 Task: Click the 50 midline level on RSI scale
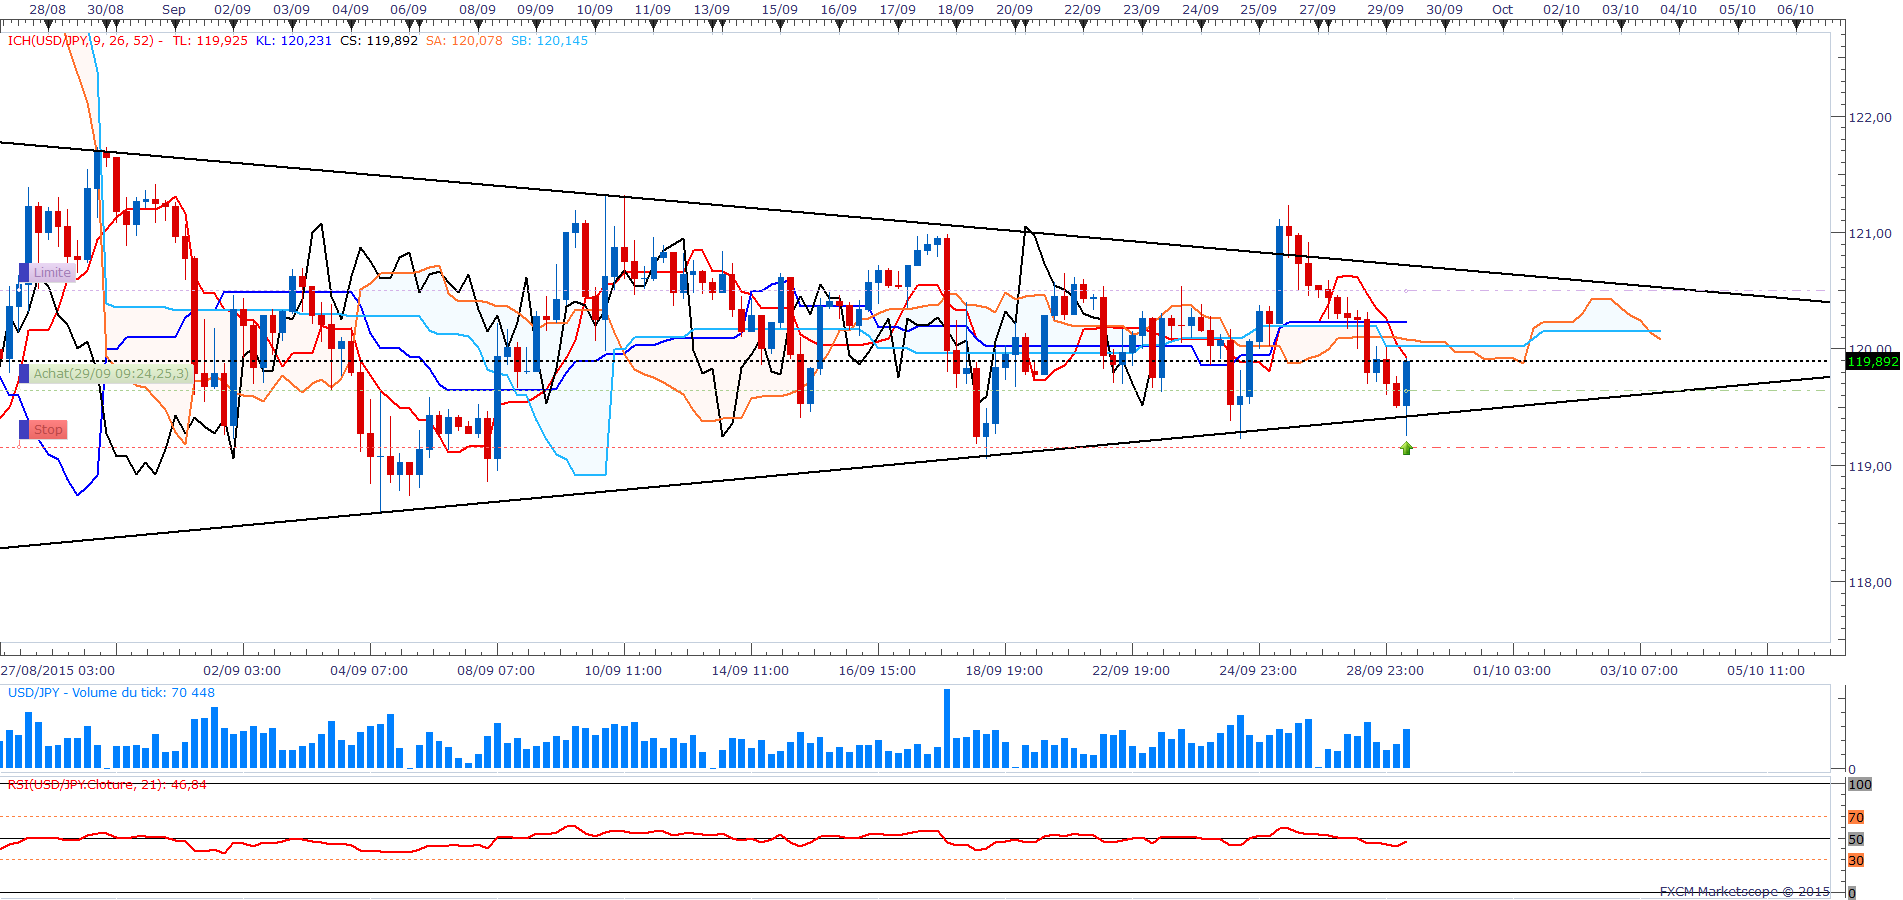pos(1856,840)
